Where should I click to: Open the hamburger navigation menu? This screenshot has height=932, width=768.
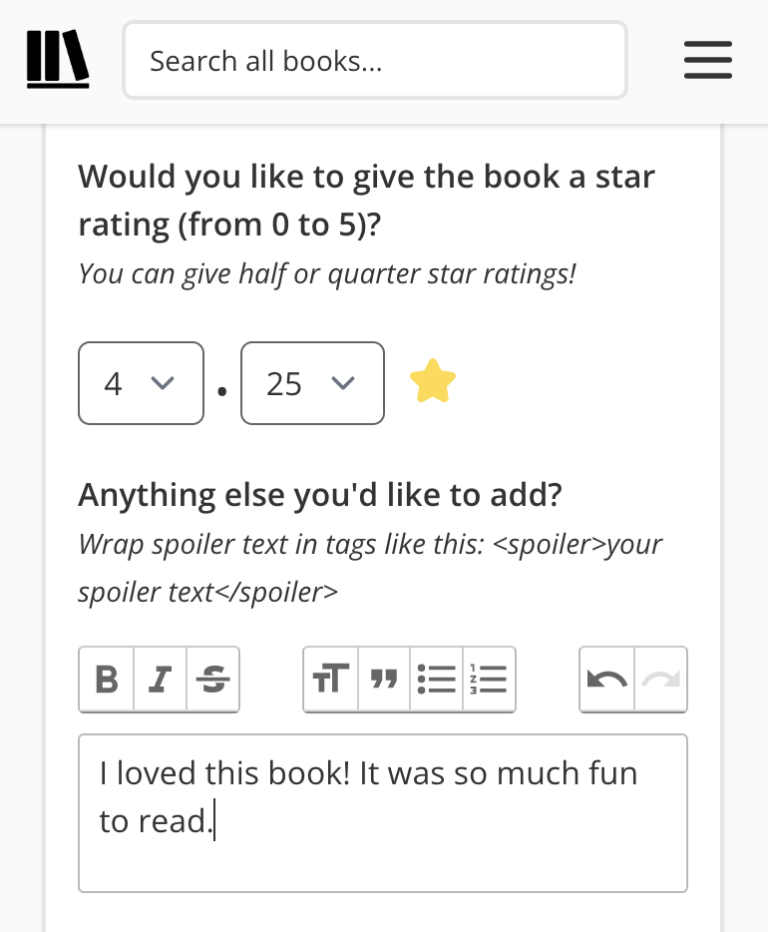tap(707, 60)
